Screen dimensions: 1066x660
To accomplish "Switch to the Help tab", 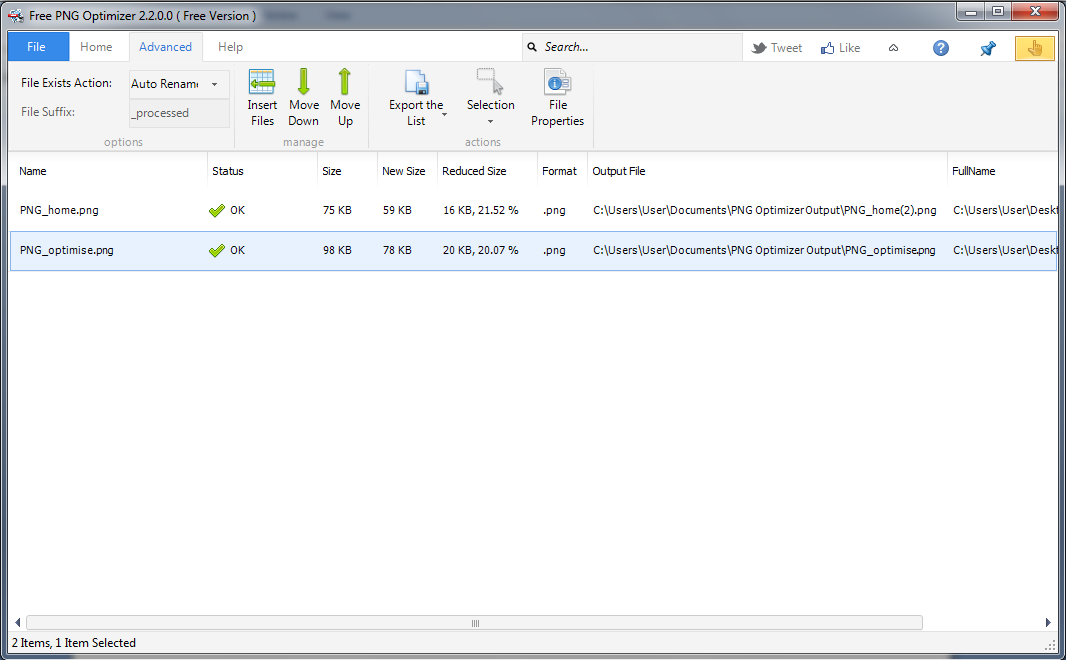I will click(230, 47).
